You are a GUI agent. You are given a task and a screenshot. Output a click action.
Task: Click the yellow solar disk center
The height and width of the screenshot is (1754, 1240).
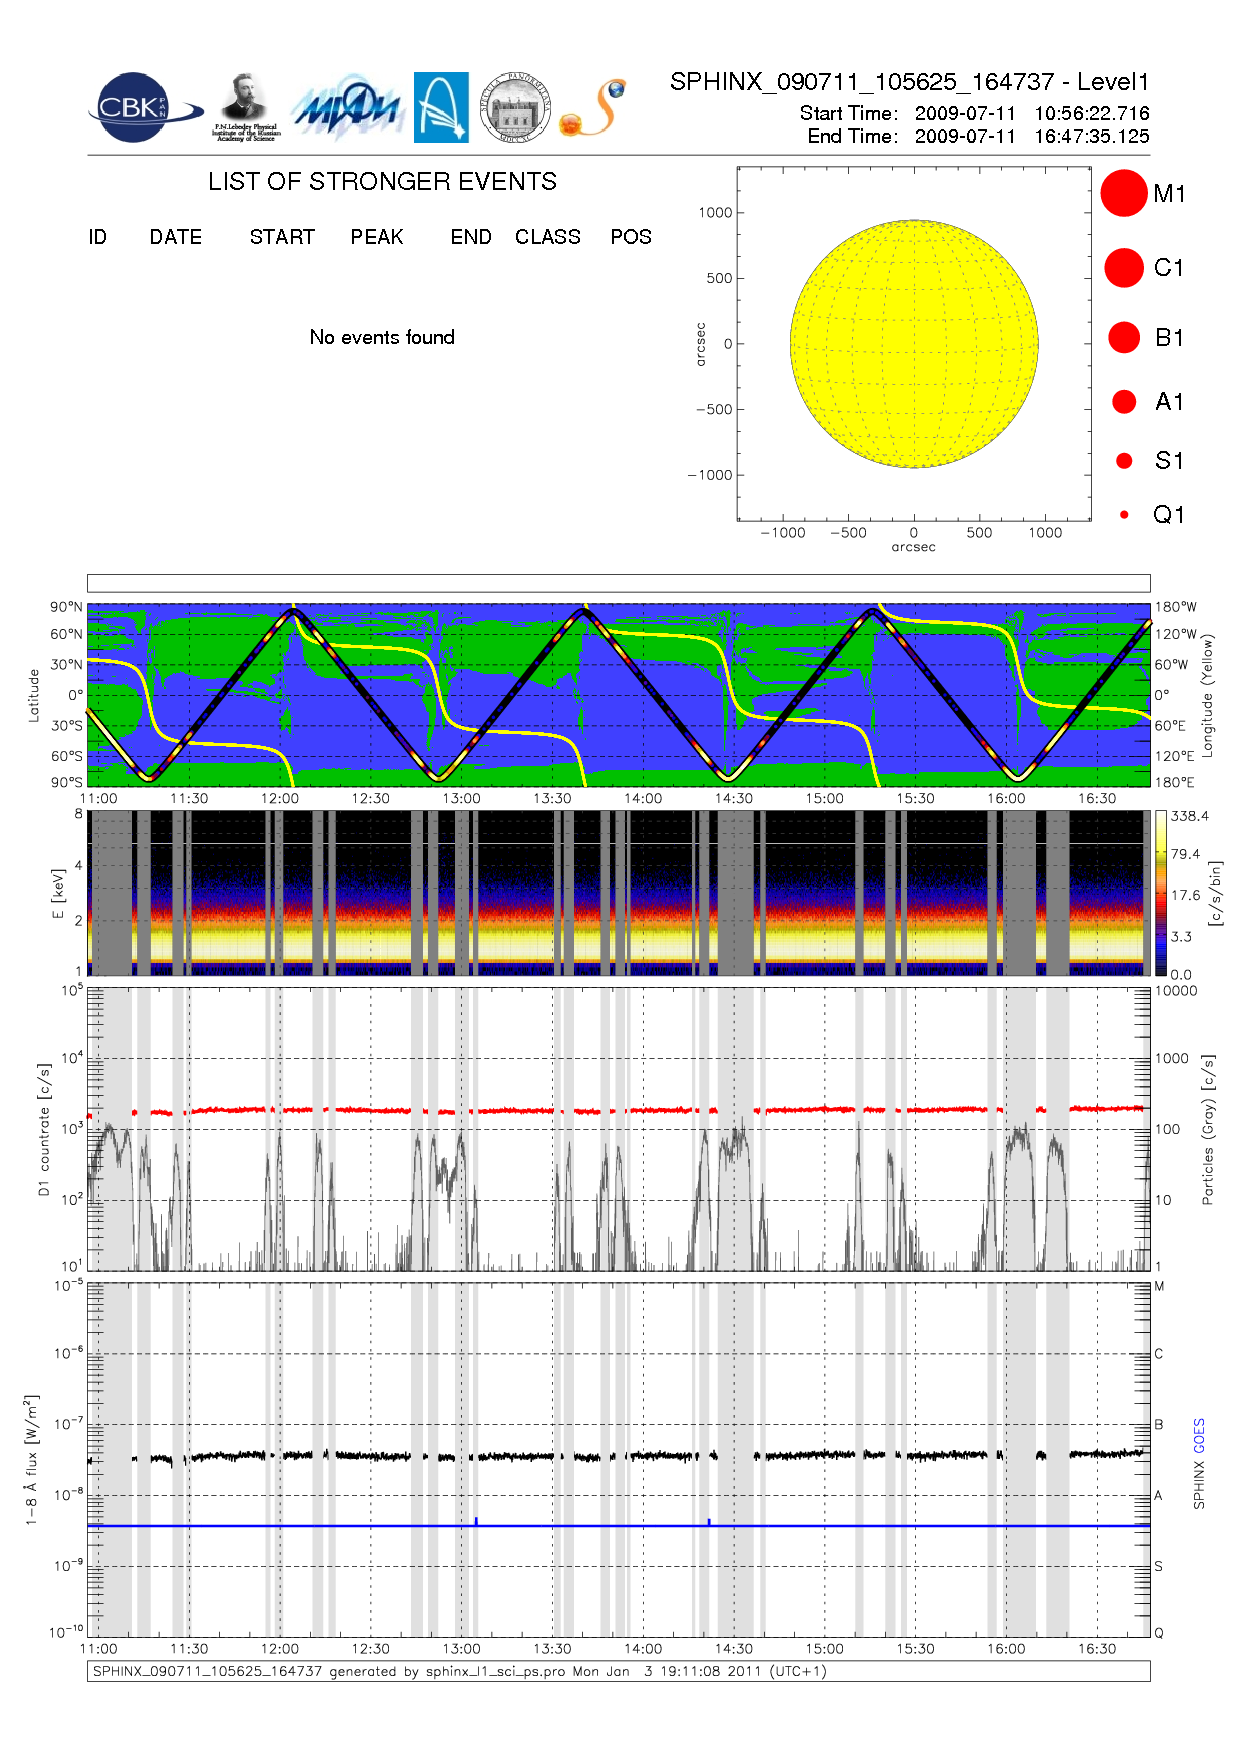[x=914, y=344]
